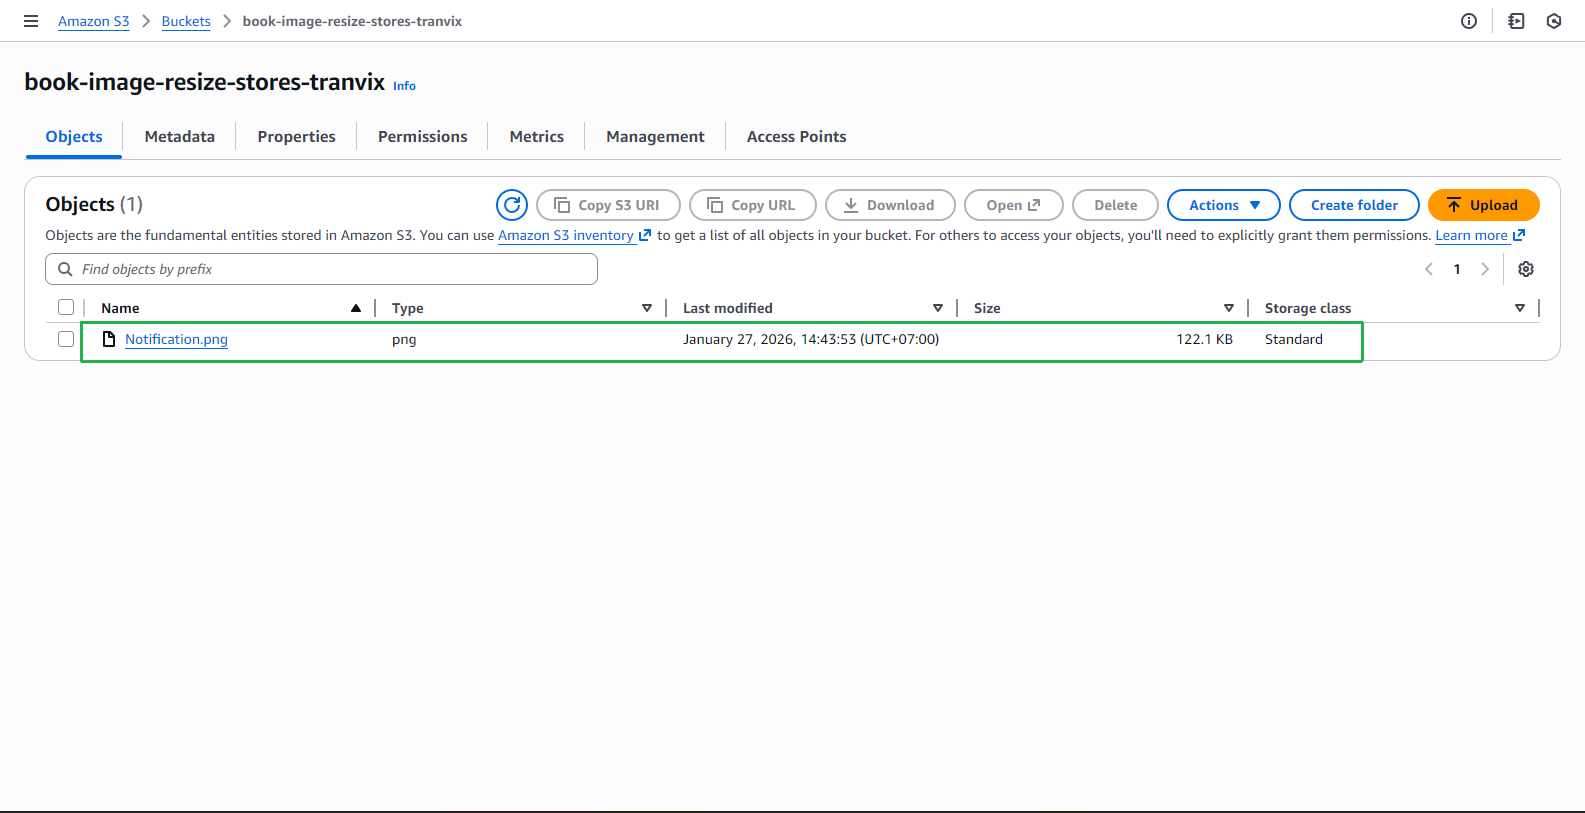
Task: View the Metrics tab
Action: pos(537,137)
